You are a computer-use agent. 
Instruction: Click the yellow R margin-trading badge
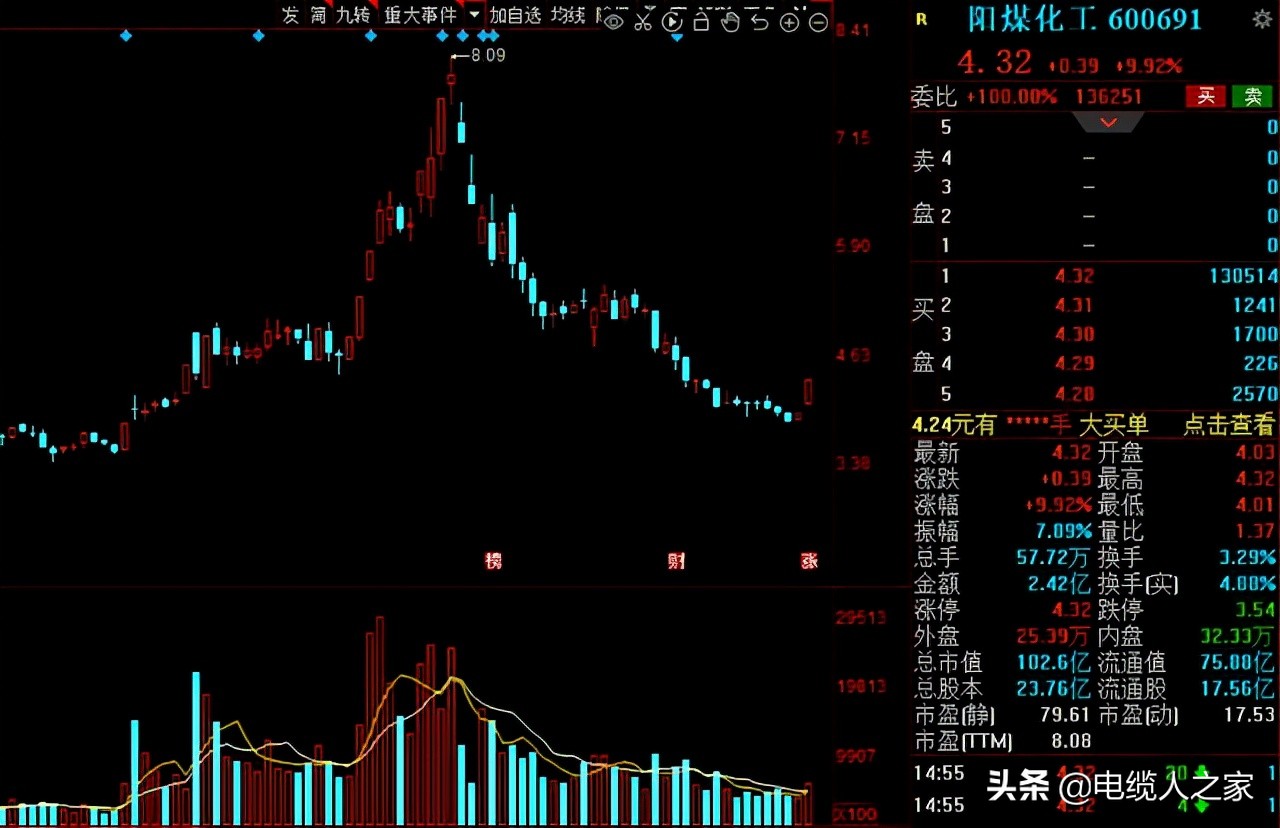(x=921, y=19)
